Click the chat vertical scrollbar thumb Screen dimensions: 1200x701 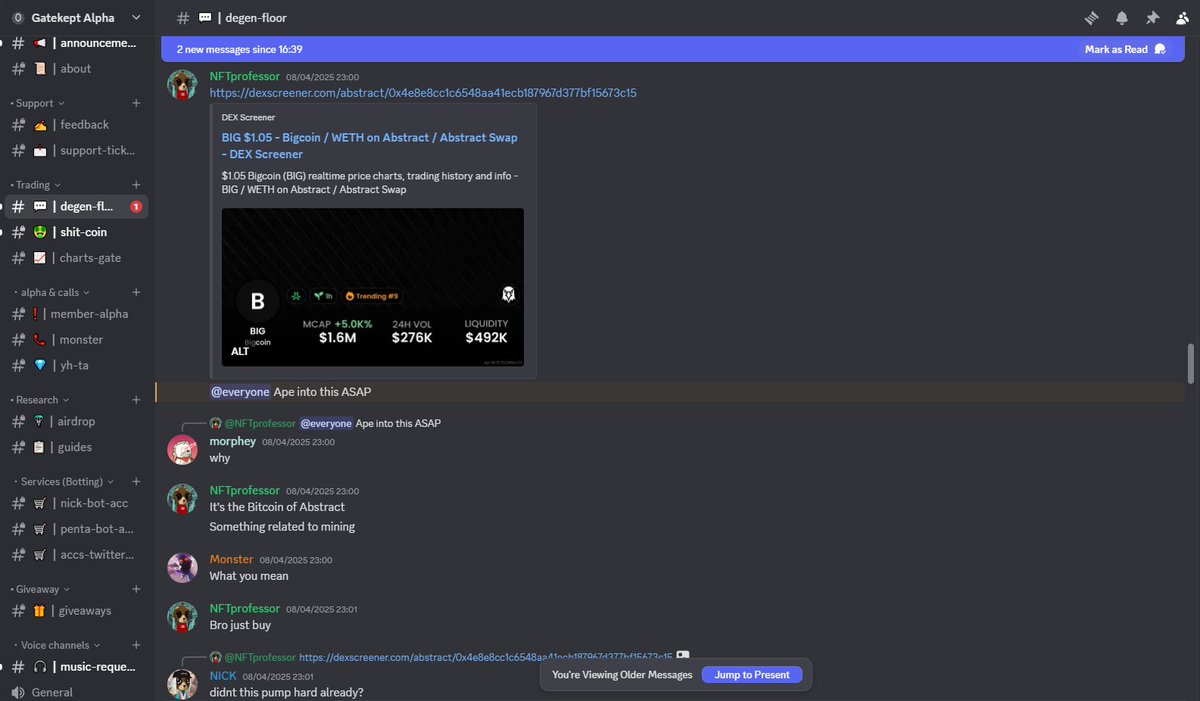click(1190, 364)
